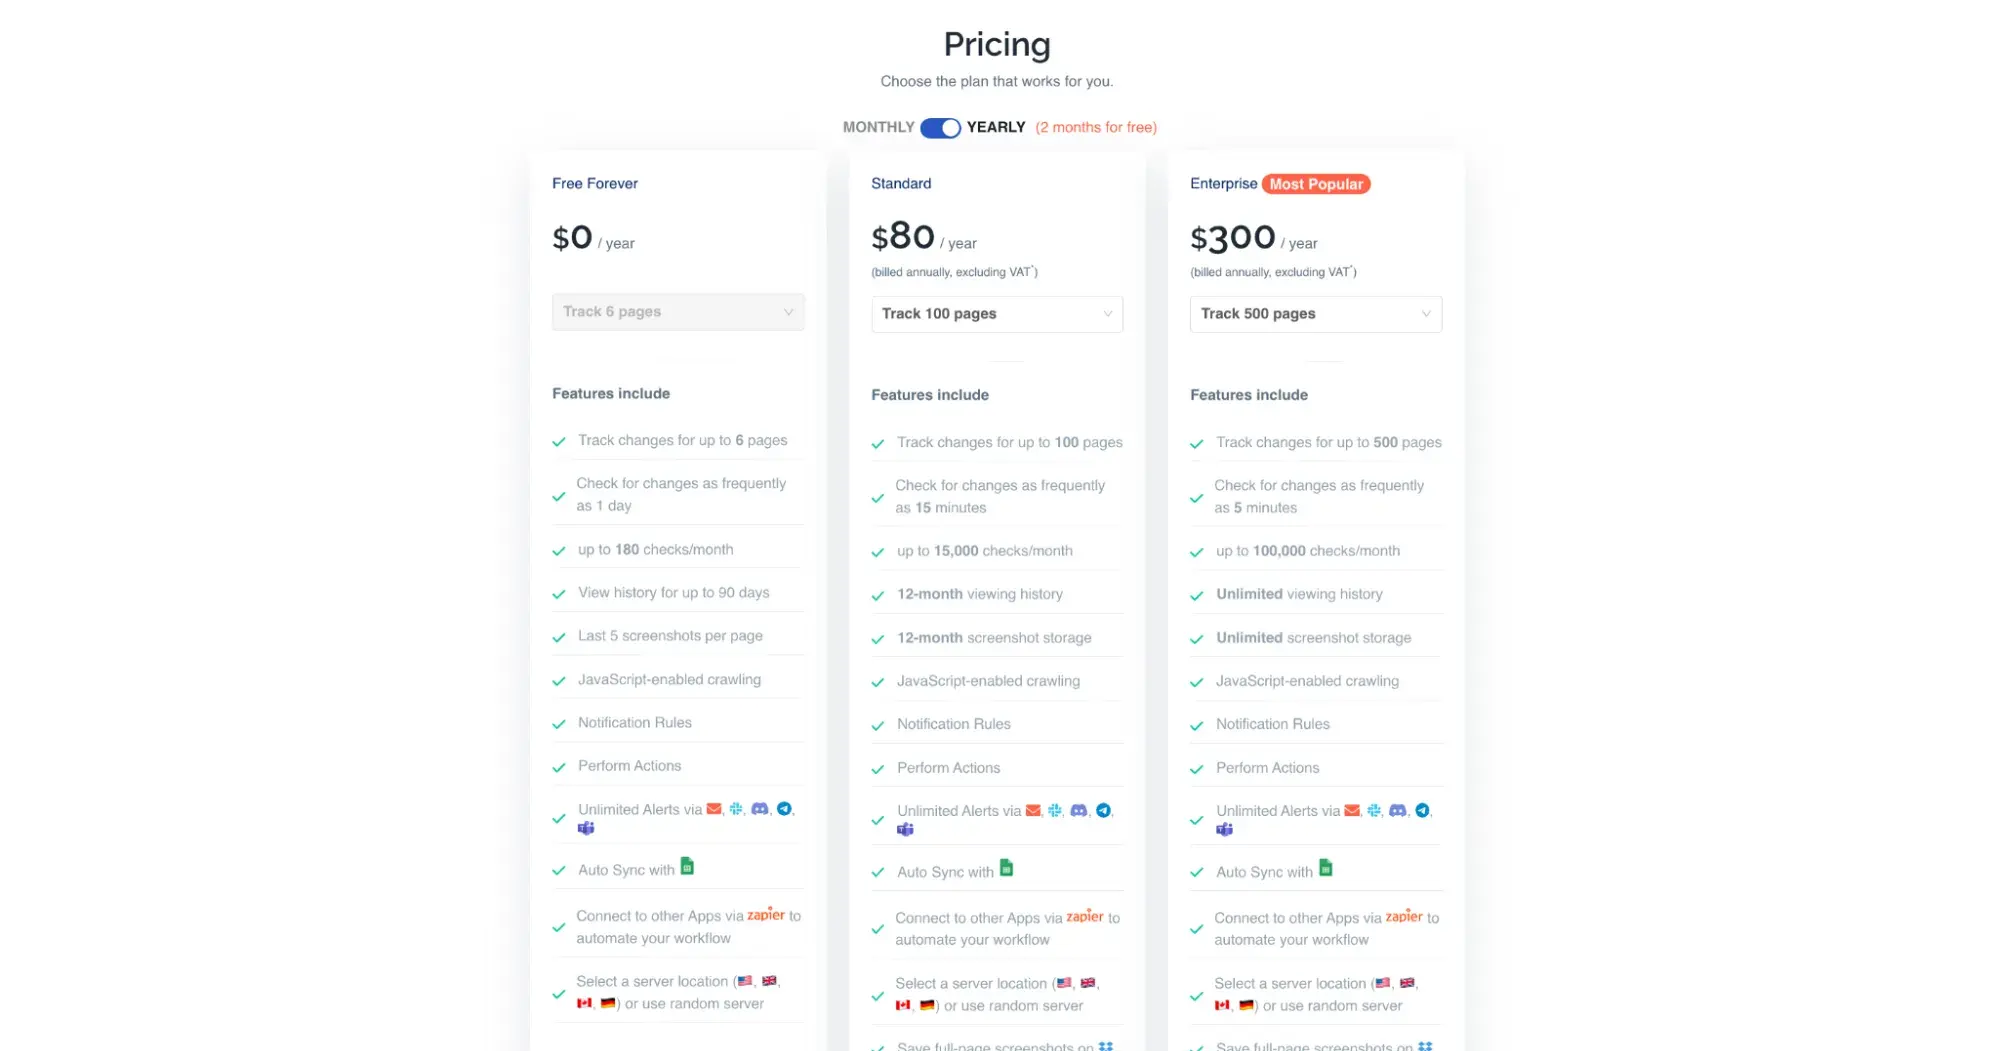Open the Track 6 pages dropdown
1999x1052 pixels.
click(x=678, y=311)
